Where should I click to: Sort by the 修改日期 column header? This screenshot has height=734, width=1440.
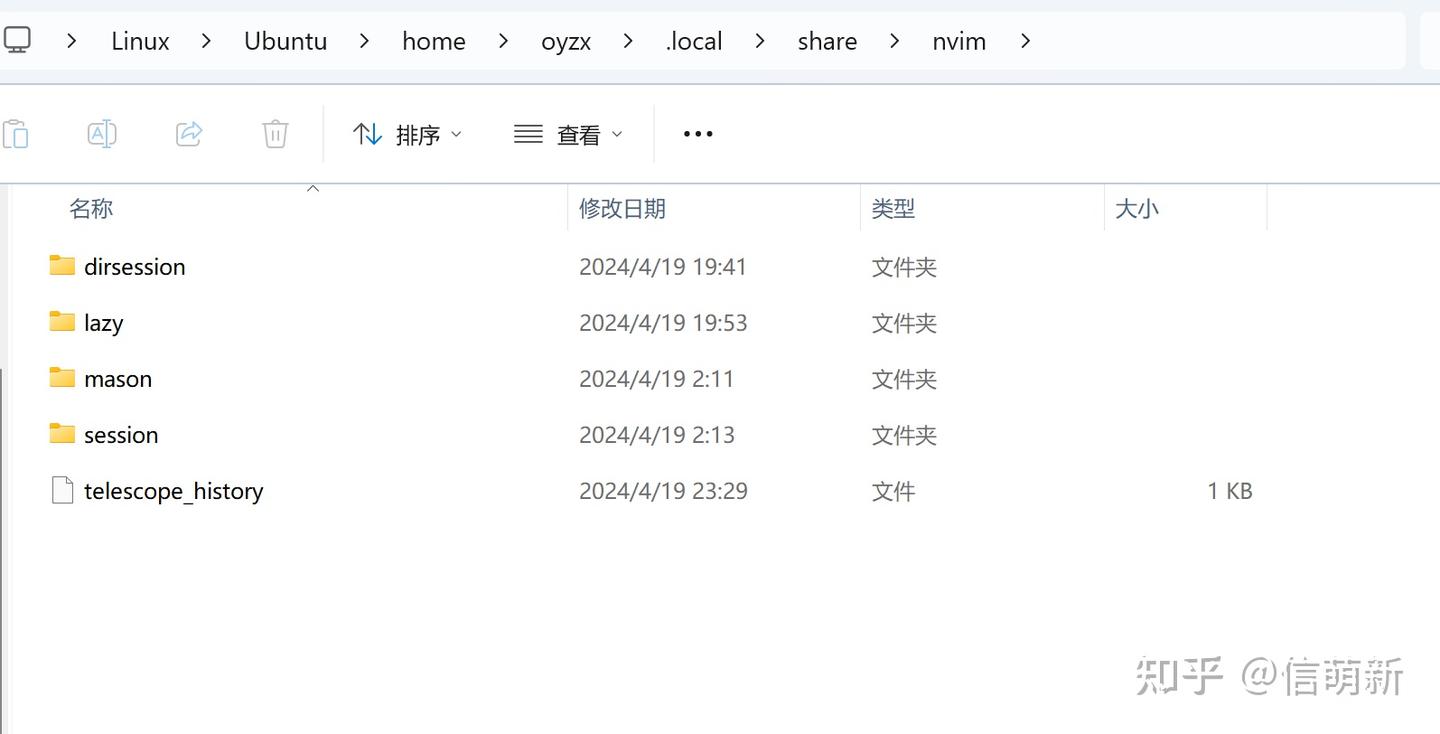click(x=622, y=208)
